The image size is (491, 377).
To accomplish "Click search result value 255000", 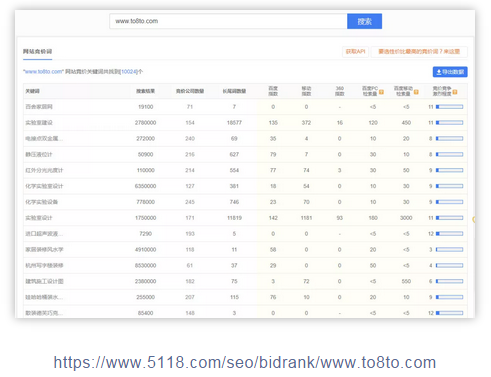I will (146, 297).
